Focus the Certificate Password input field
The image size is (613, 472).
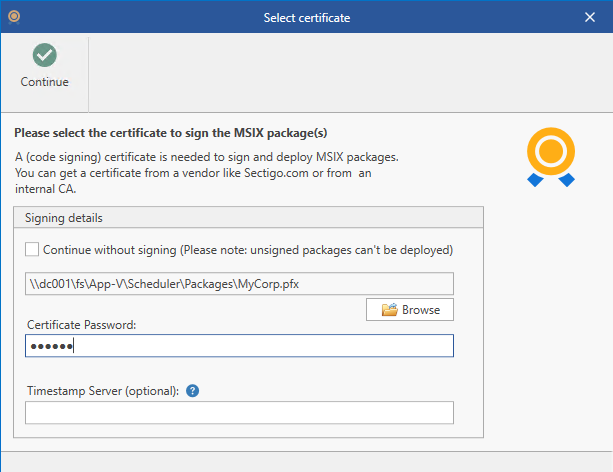[x=239, y=346]
